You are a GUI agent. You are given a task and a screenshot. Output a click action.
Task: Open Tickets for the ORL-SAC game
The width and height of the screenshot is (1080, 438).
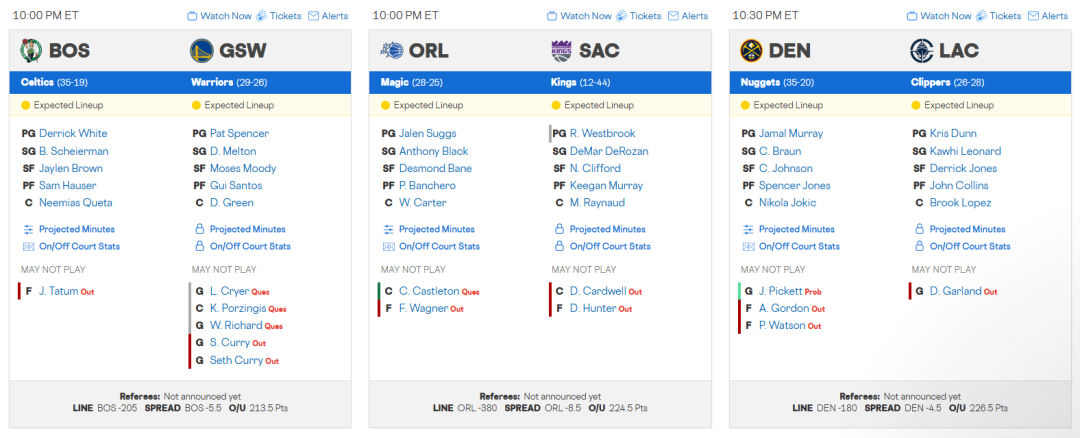point(638,16)
